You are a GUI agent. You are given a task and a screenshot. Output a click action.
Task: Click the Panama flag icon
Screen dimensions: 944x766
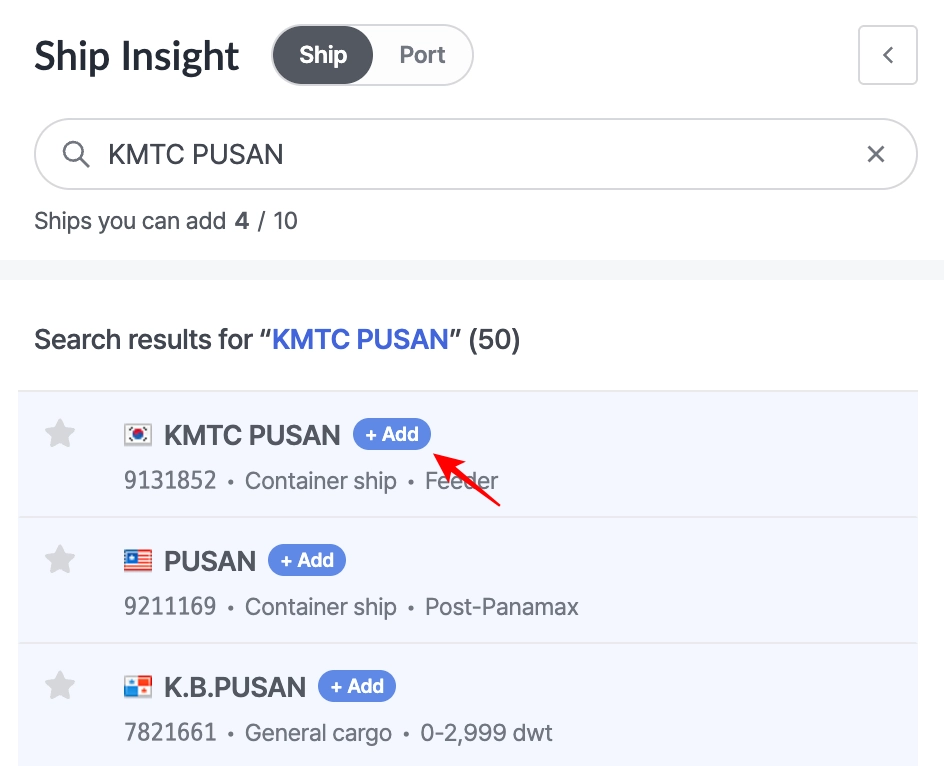click(138, 687)
